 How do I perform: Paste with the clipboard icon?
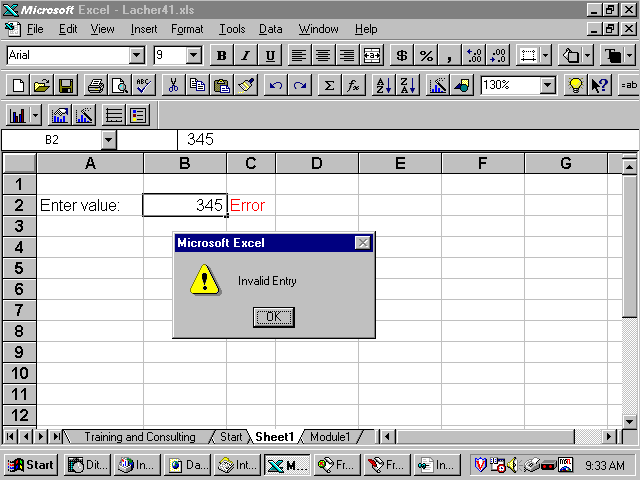click(222, 85)
